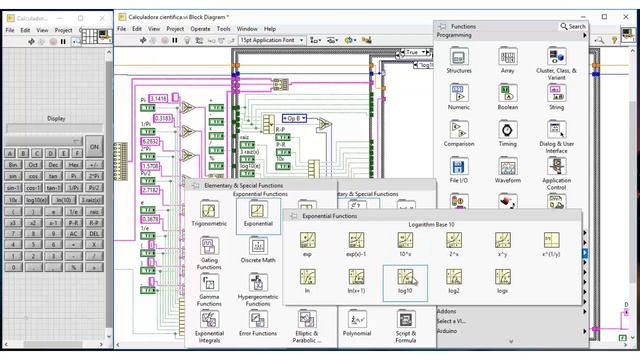Open the Gating Functions subpalette
Viewport: 640px width, 360px height.
[x=209, y=253]
